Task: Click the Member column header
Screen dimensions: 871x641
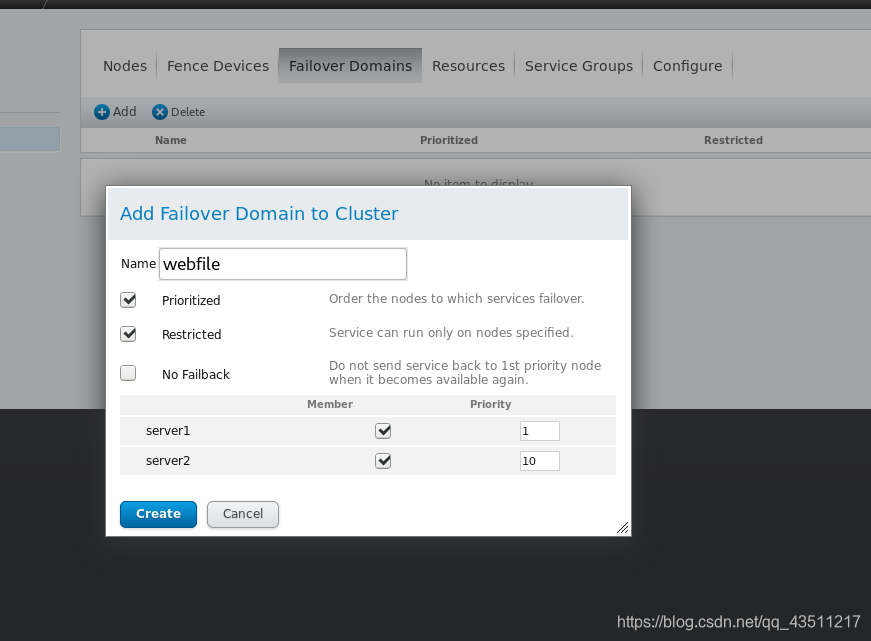Action: point(330,404)
